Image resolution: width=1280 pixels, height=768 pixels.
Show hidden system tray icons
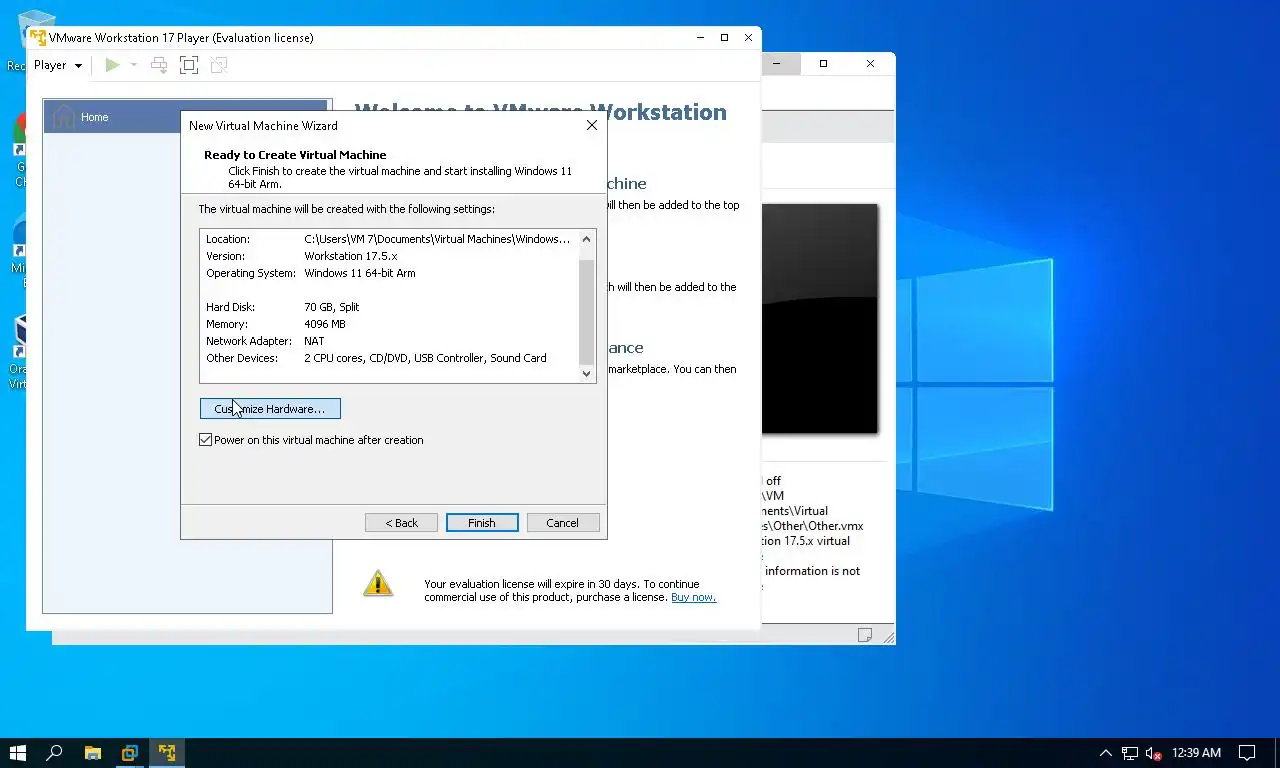pyautogui.click(x=1105, y=753)
